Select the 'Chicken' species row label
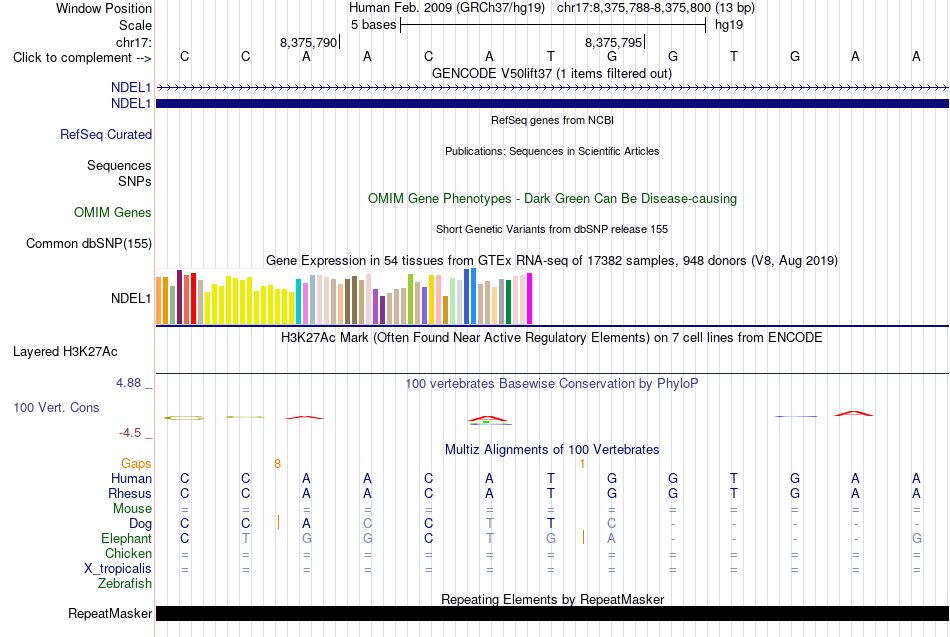Image resolution: width=950 pixels, height=637 pixels. (128, 553)
